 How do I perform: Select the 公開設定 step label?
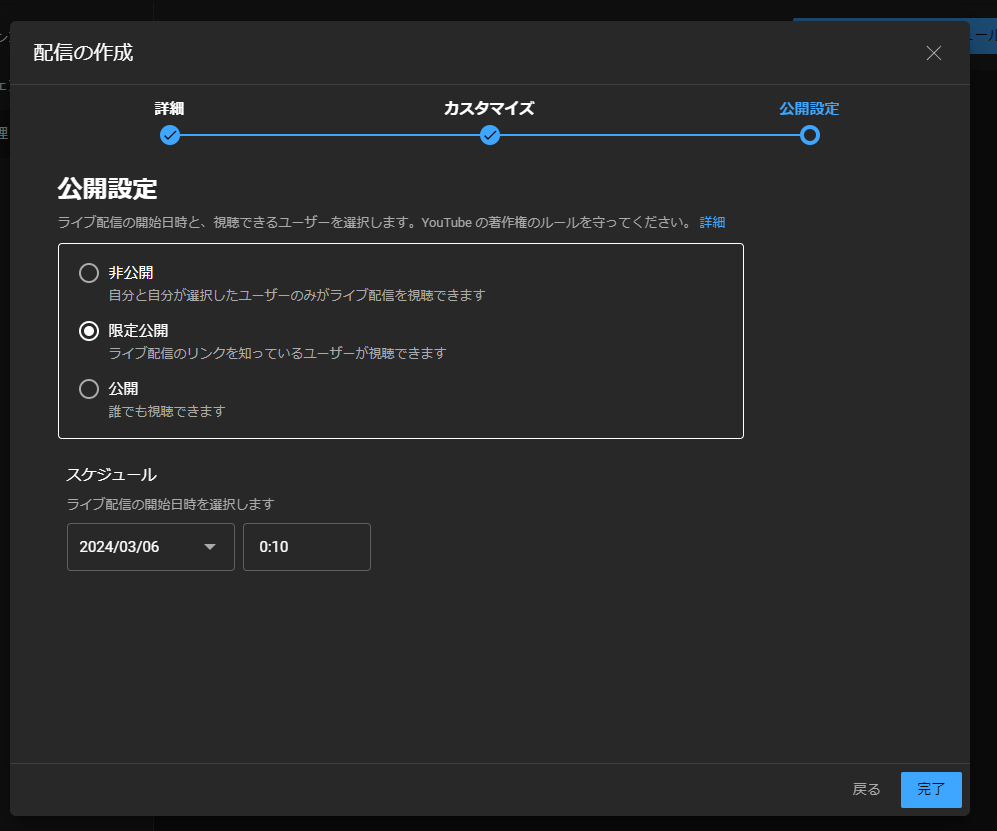[x=809, y=109]
